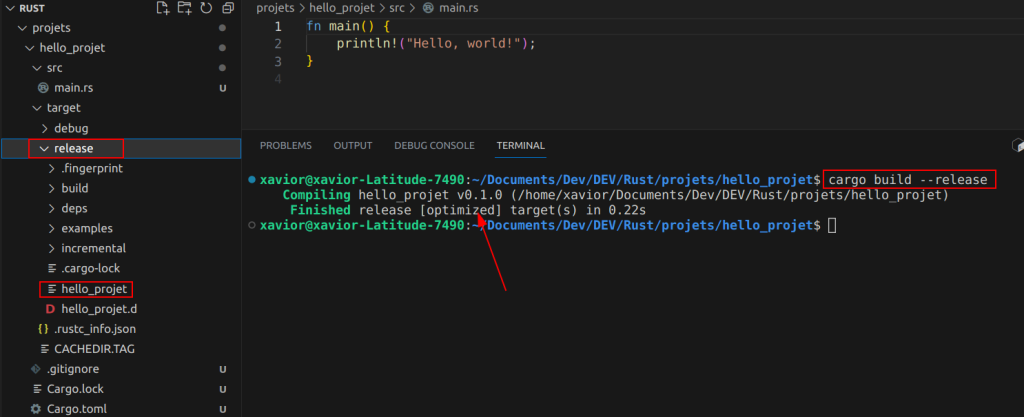The width and height of the screenshot is (1024, 417).
Task: Expand the build folder
Action: pos(52,188)
